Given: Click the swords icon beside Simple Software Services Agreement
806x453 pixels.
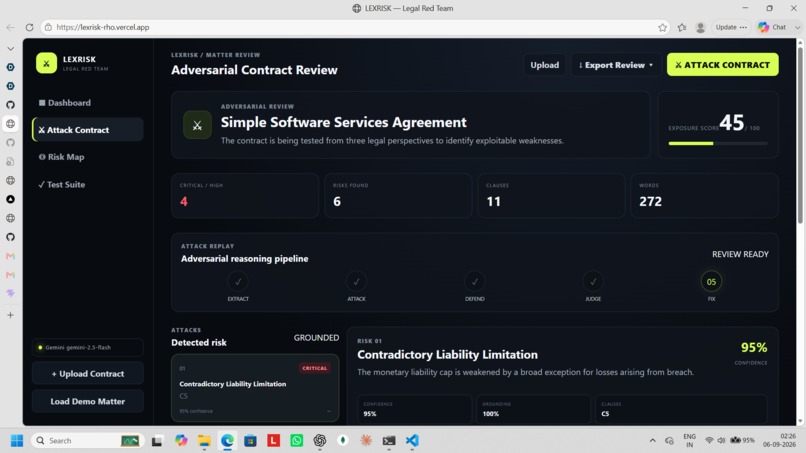Looking at the screenshot, I should (197, 125).
